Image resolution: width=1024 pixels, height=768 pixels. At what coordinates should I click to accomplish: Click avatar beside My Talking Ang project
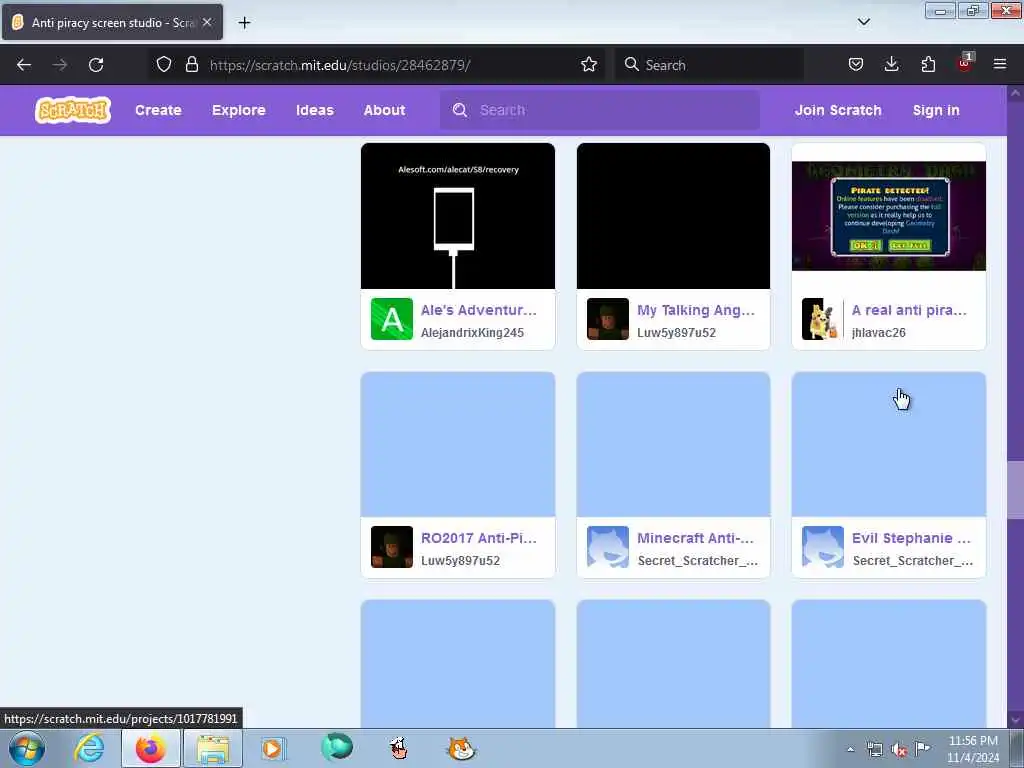point(608,319)
